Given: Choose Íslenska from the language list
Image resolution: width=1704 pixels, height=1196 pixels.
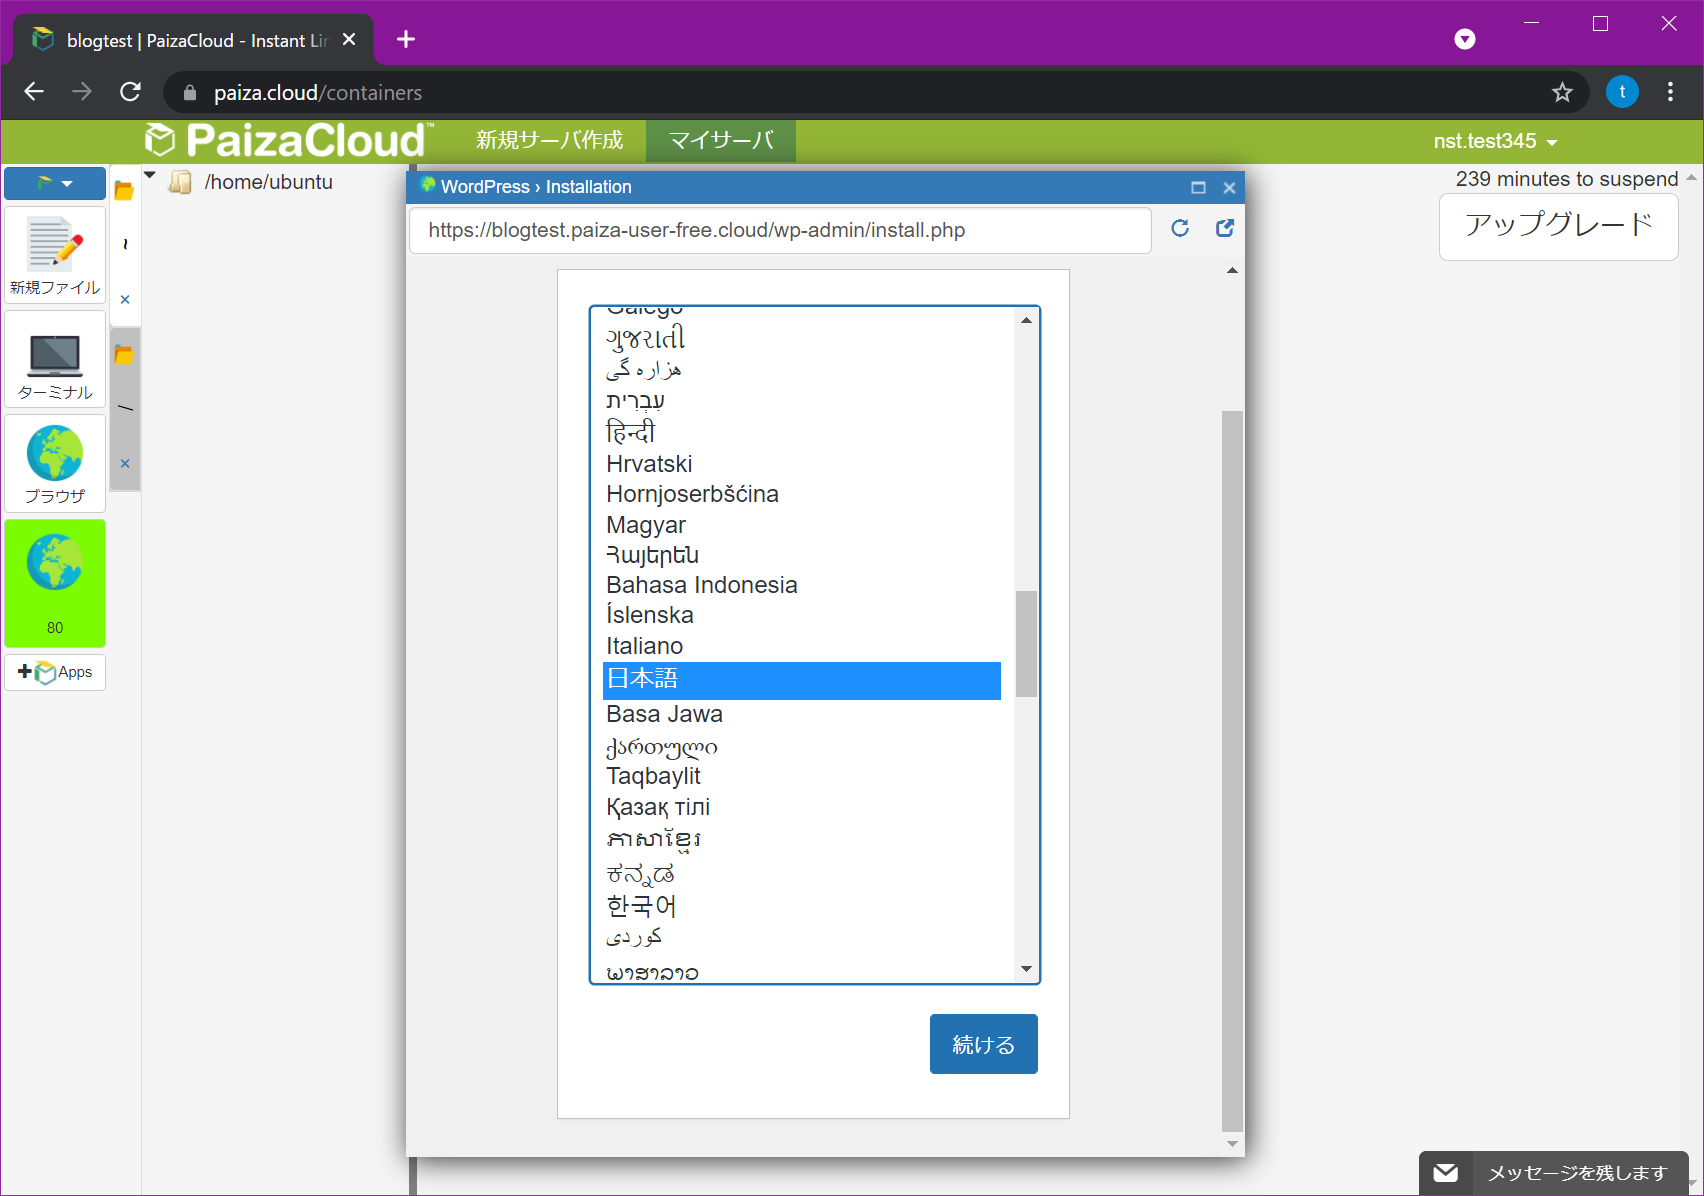Looking at the screenshot, I should coord(802,615).
